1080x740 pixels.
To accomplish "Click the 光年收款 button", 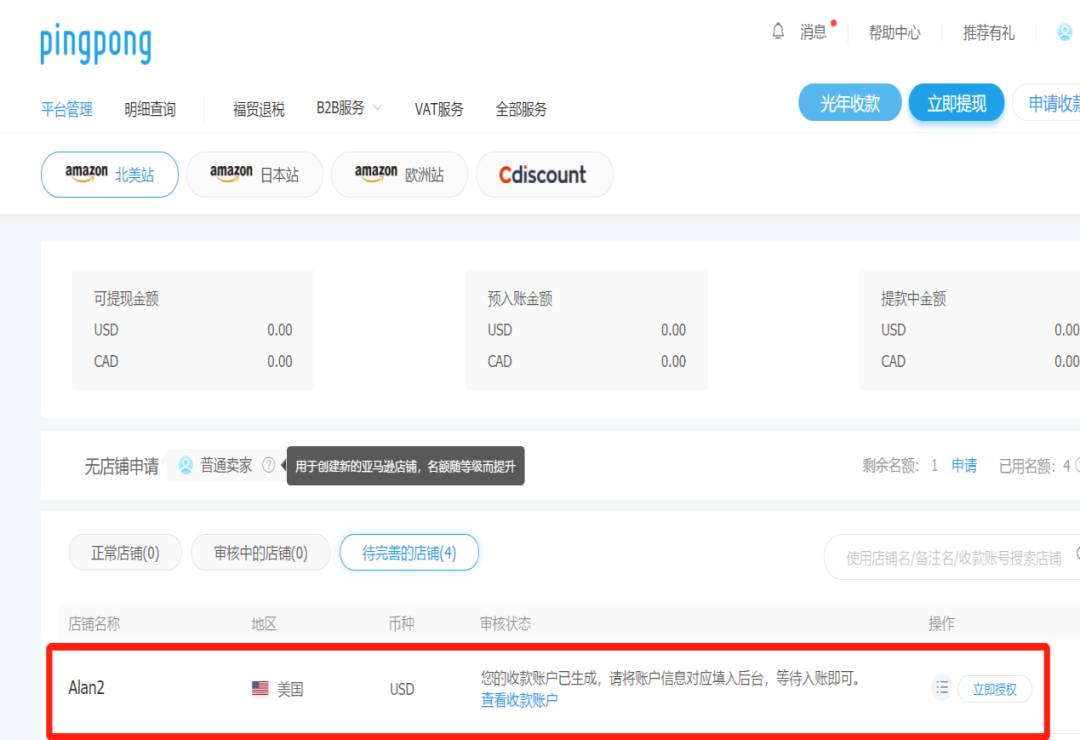I will coord(849,102).
